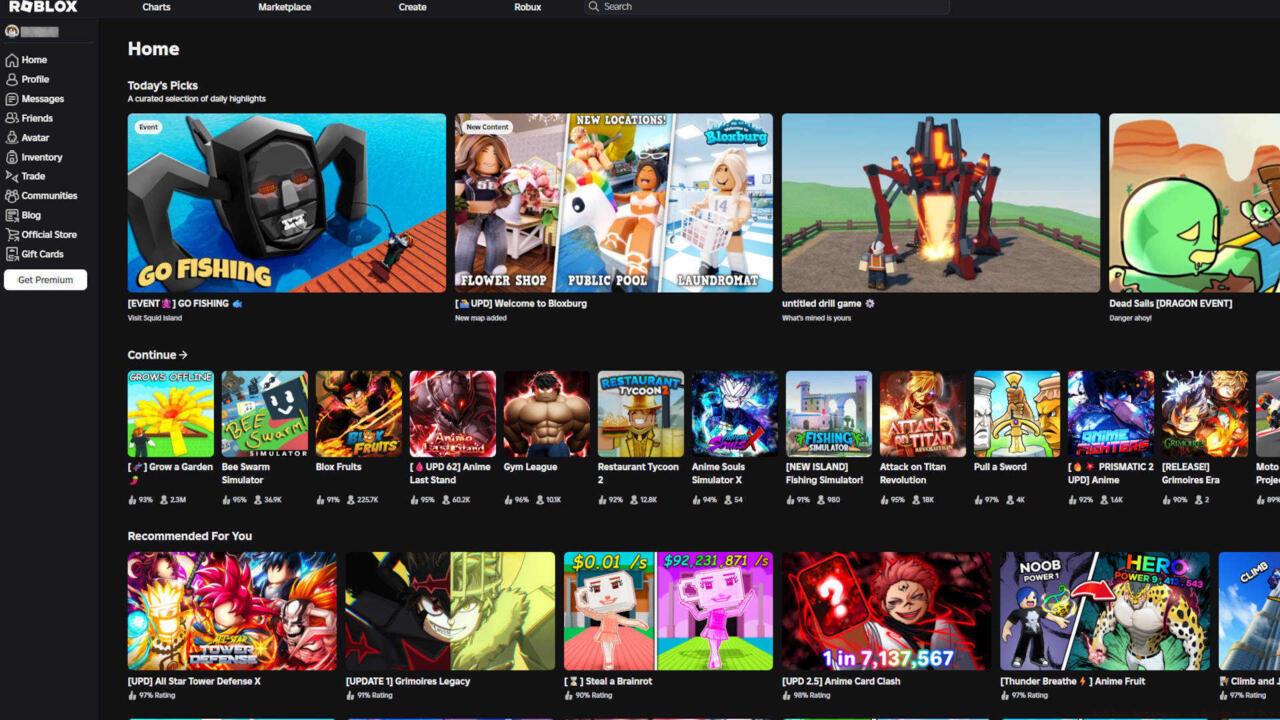Open your Profile from the sidebar
The width and height of the screenshot is (1280, 720).
14,79
